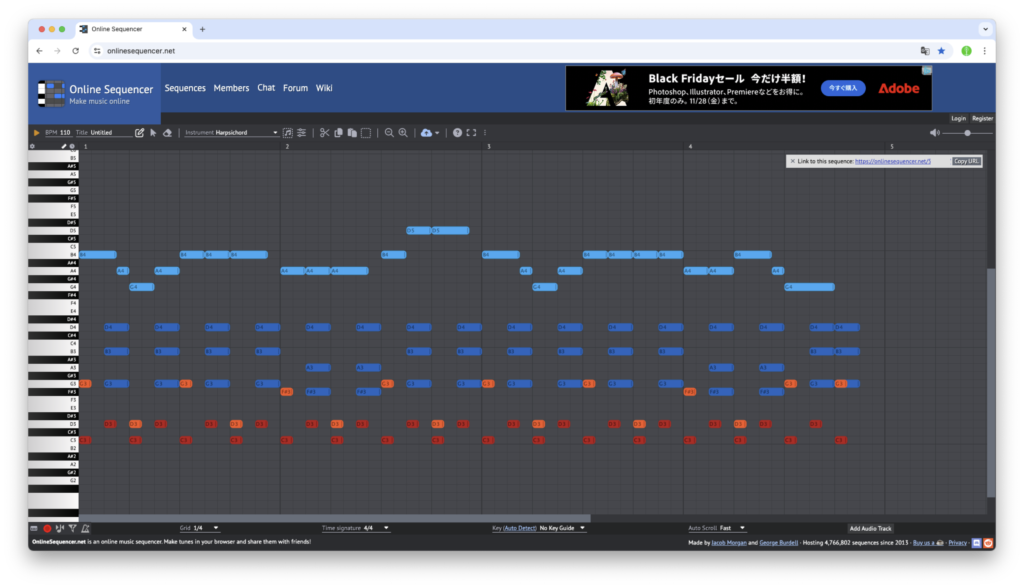Viewport: 1024px width, 588px height.
Task: Select the Eraser tool
Action: pos(167,132)
